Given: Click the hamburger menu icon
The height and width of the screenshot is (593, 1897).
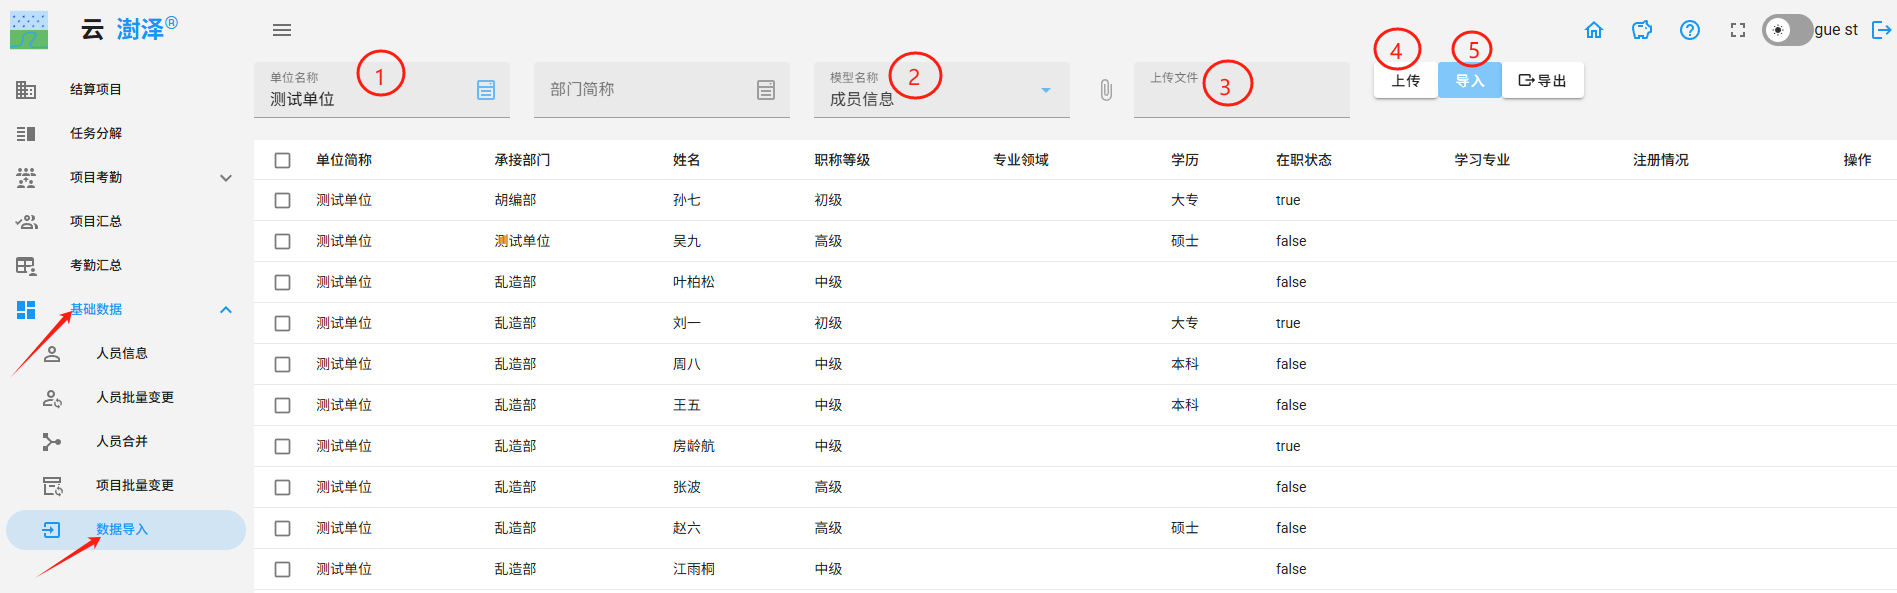Looking at the screenshot, I should [x=282, y=30].
